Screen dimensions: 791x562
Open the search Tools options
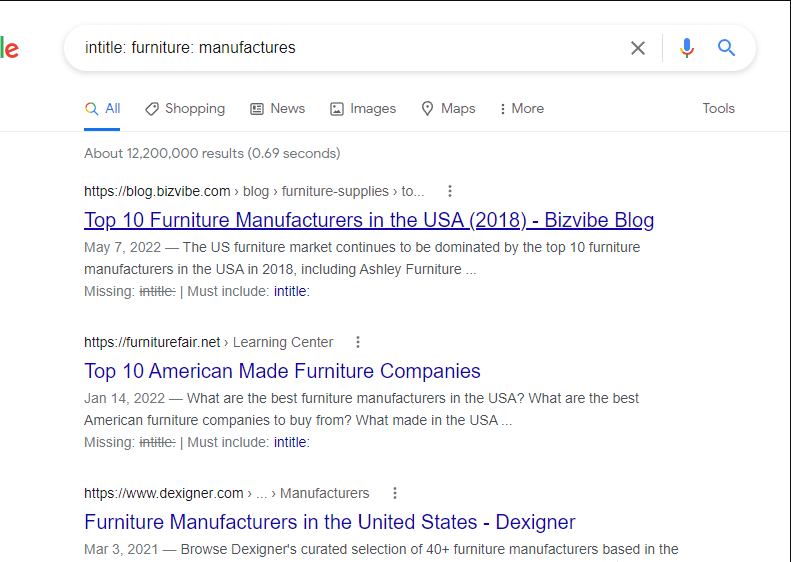(x=718, y=108)
